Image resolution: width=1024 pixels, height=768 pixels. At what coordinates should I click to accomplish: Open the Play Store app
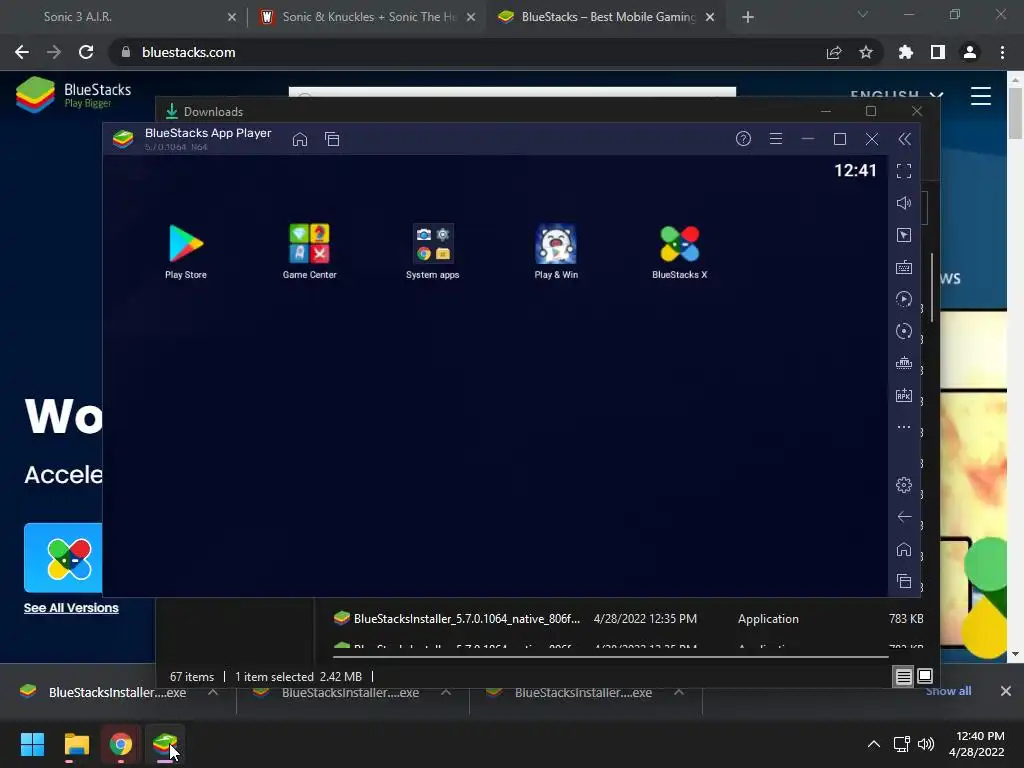point(186,251)
